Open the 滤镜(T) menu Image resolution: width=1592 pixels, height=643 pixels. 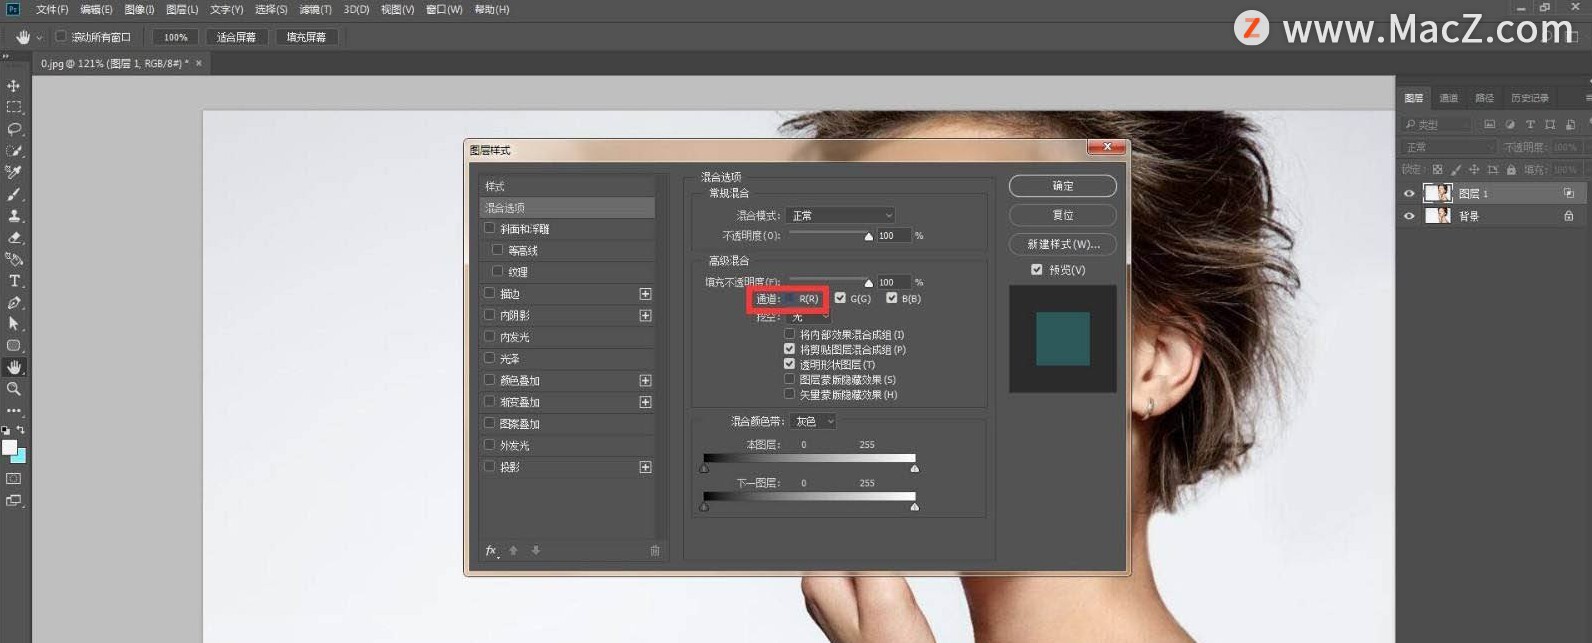(315, 9)
